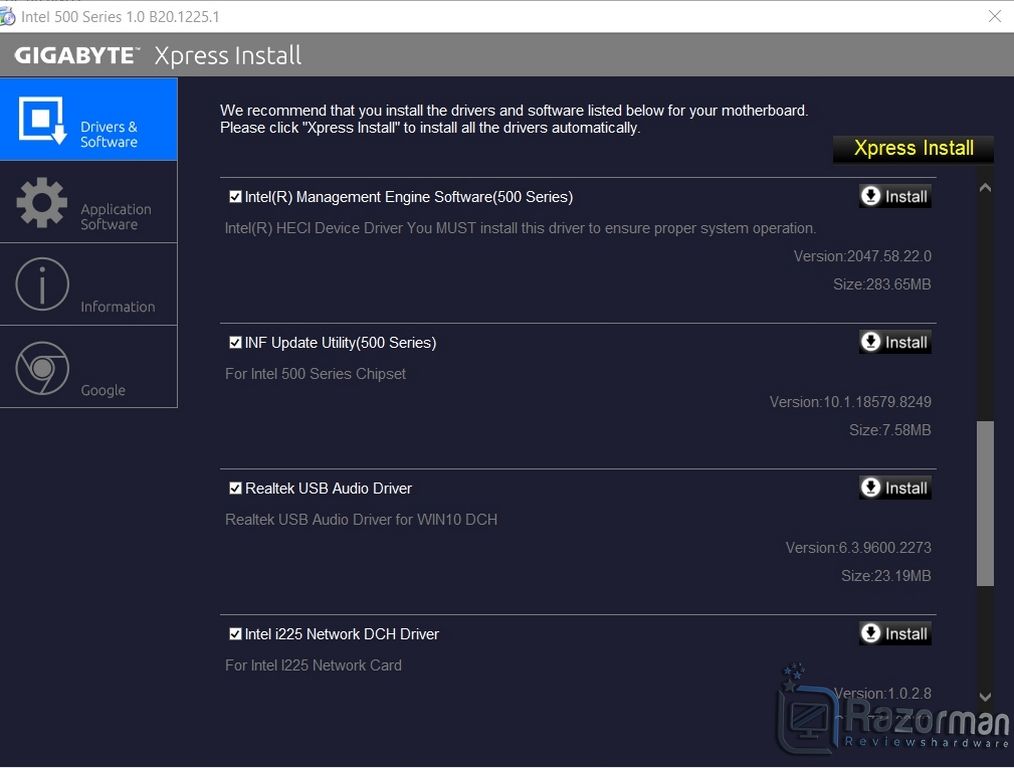Click "For Intel 500 Series Chipset" description

coord(316,374)
